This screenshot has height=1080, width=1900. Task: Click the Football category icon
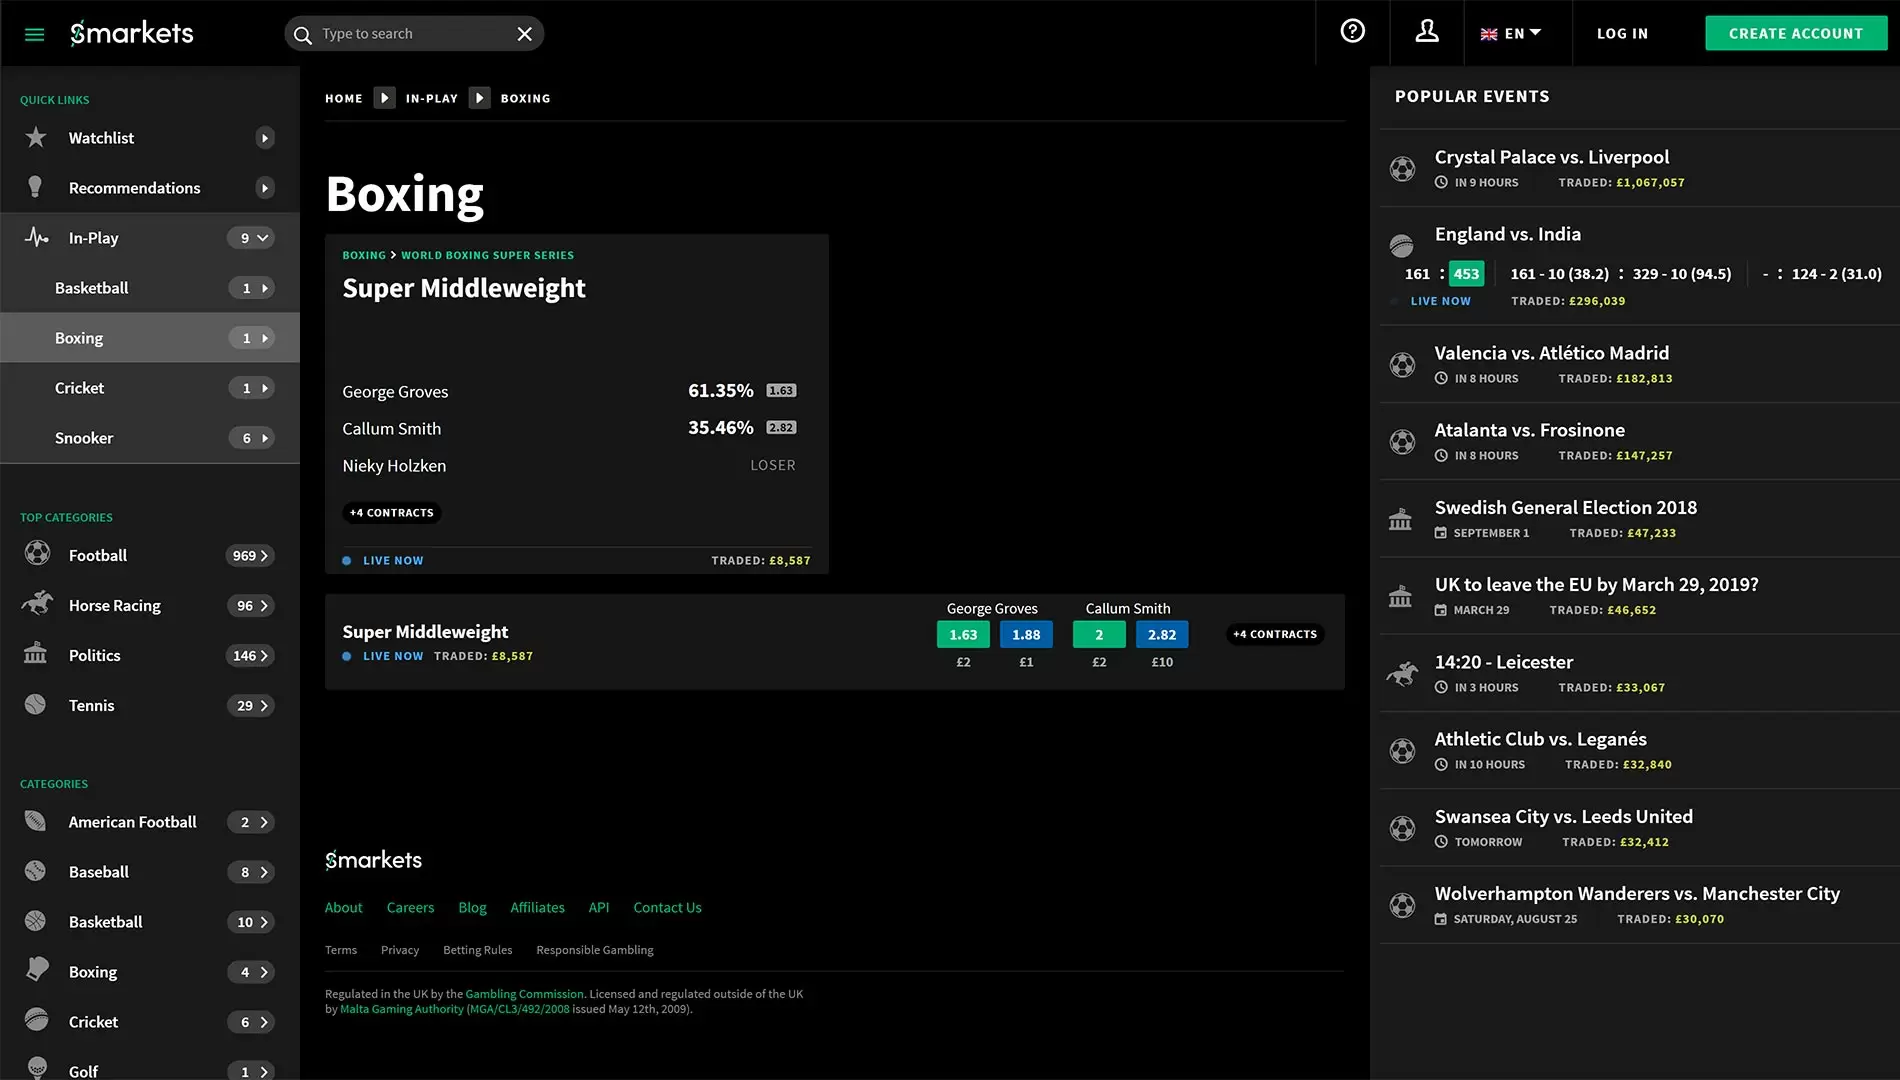coord(37,553)
